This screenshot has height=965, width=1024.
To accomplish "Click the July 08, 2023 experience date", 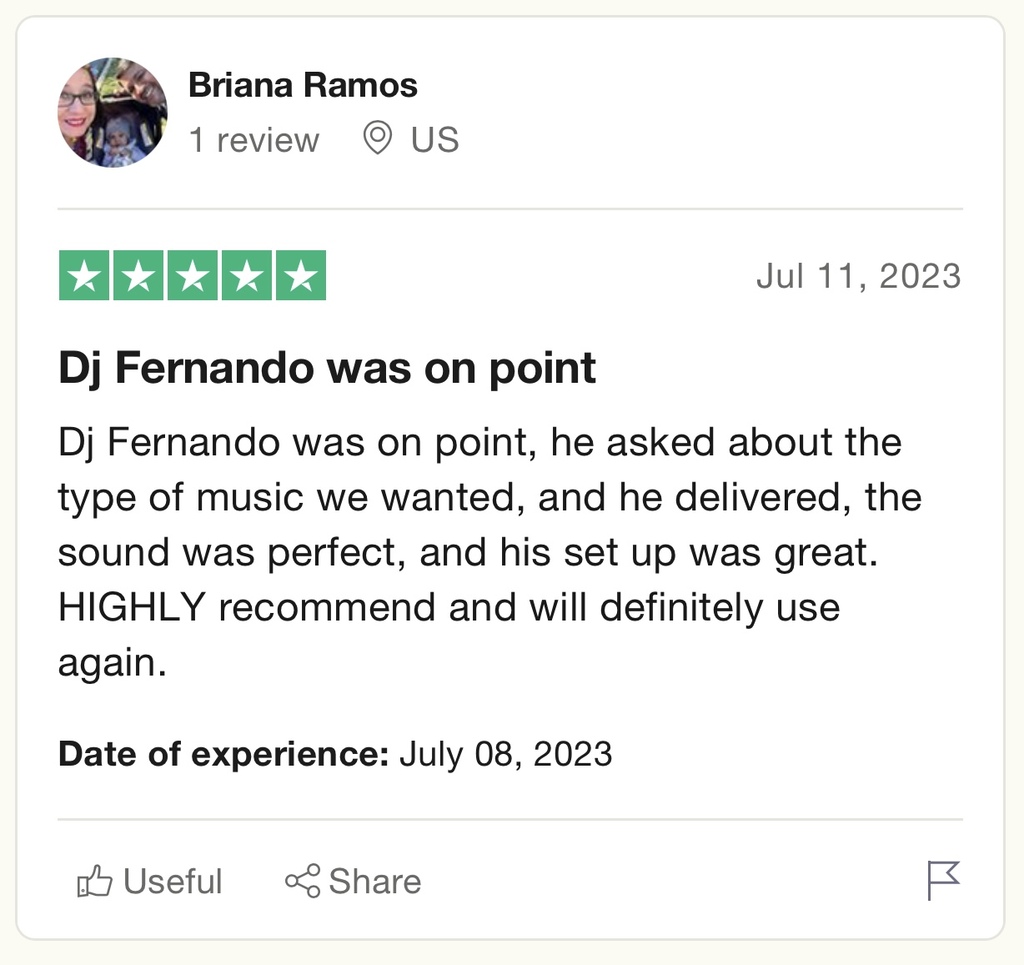I will (505, 755).
